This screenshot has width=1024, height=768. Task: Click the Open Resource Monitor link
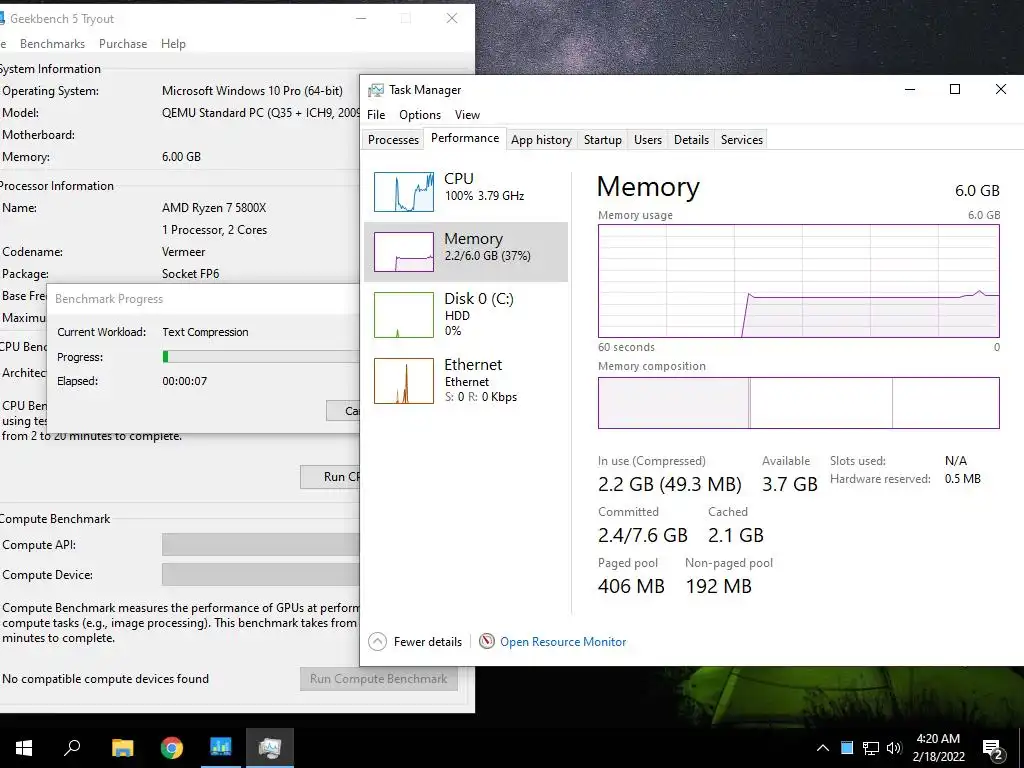point(563,642)
